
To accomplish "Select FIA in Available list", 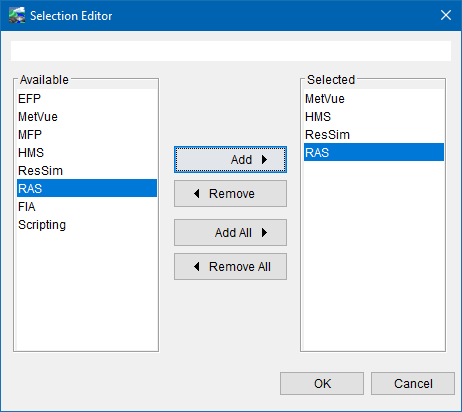I will 87,207.
